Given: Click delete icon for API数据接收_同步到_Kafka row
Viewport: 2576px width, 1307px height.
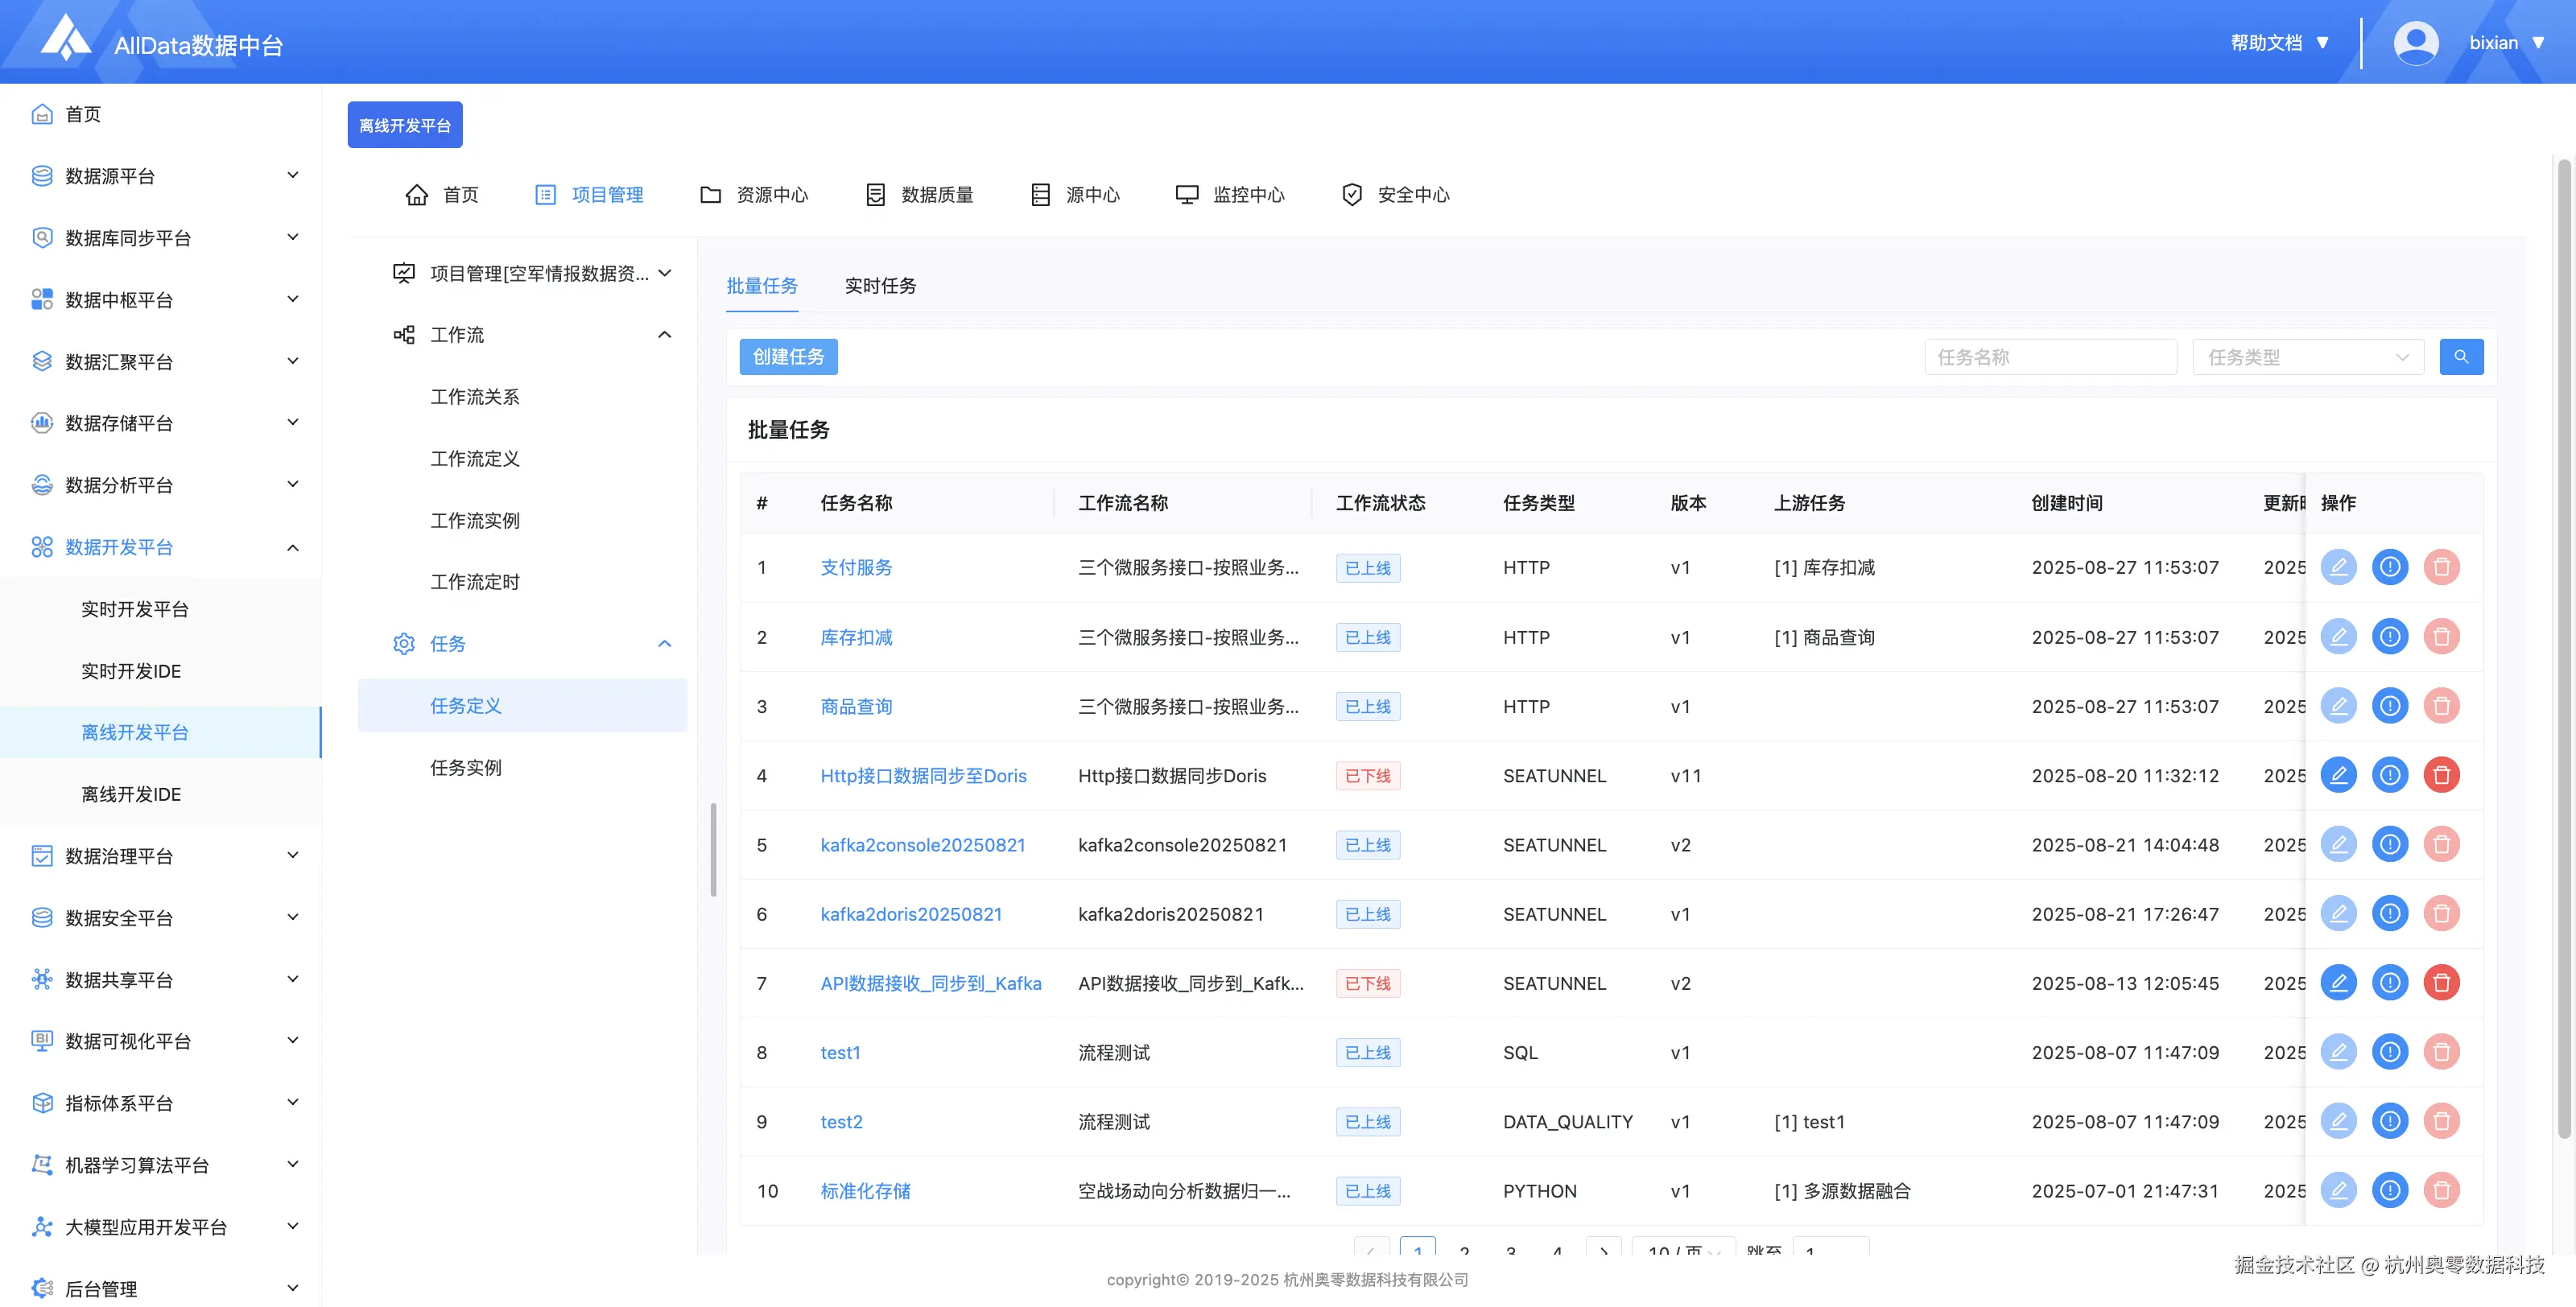Looking at the screenshot, I should pyautogui.click(x=2441, y=983).
